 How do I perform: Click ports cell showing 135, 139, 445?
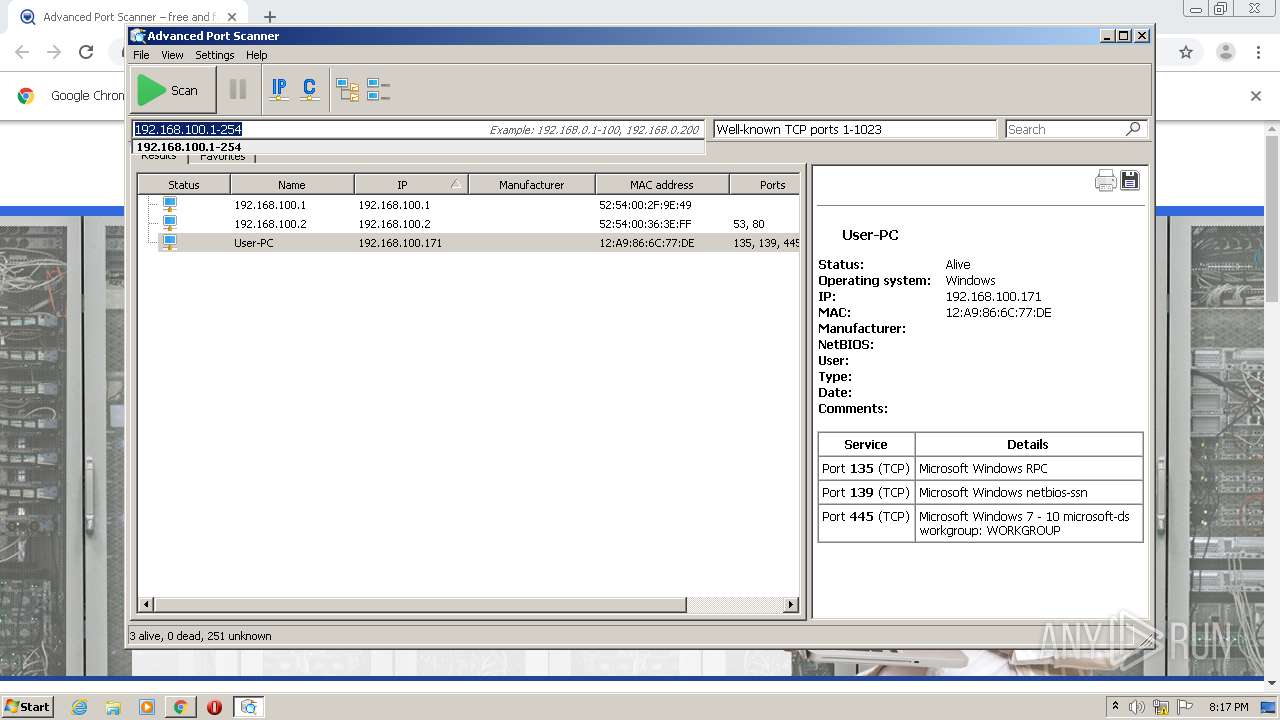766,243
